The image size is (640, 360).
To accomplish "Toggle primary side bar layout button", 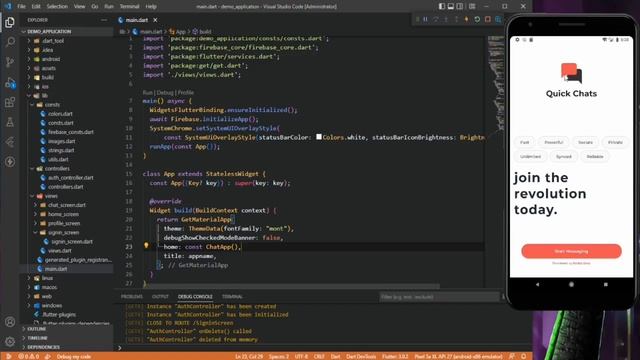I will (x=442, y=6).
